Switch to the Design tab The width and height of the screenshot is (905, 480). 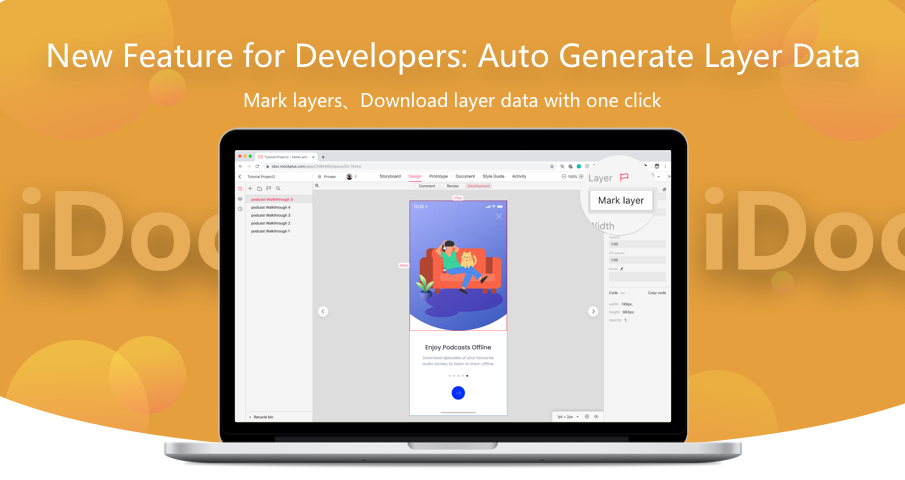[415, 177]
